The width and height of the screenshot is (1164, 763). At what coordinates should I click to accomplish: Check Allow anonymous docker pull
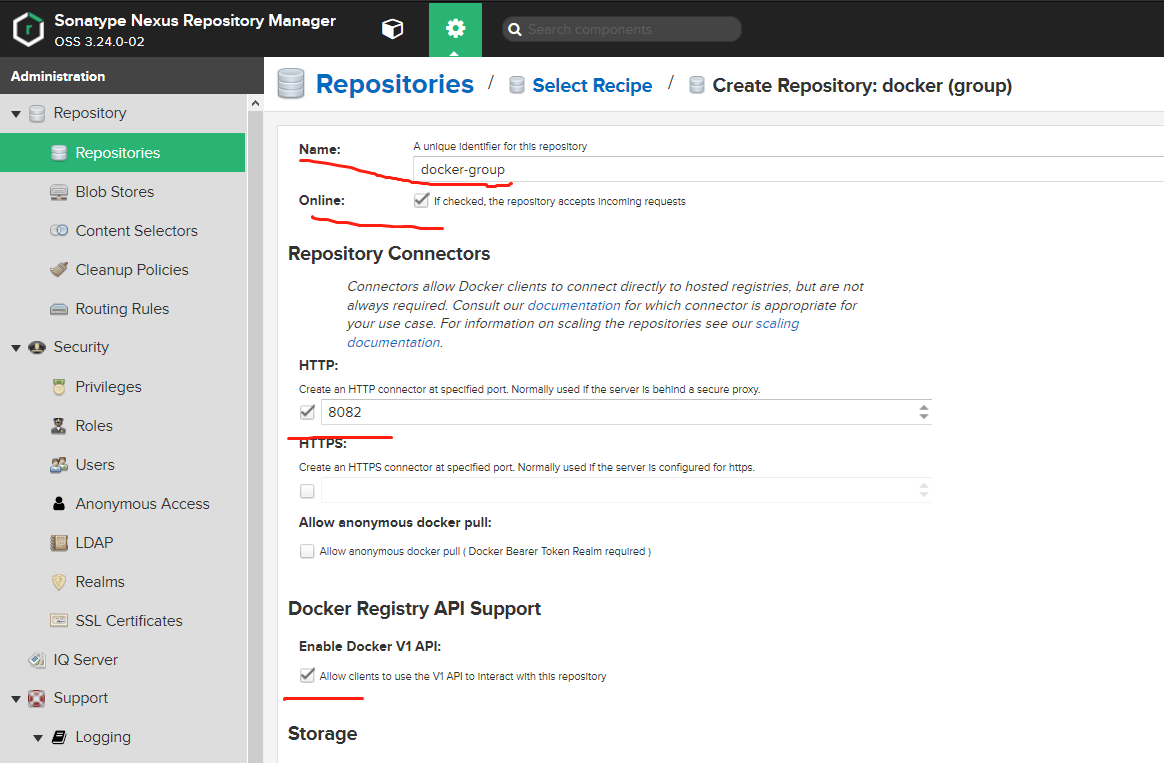[x=307, y=551]
